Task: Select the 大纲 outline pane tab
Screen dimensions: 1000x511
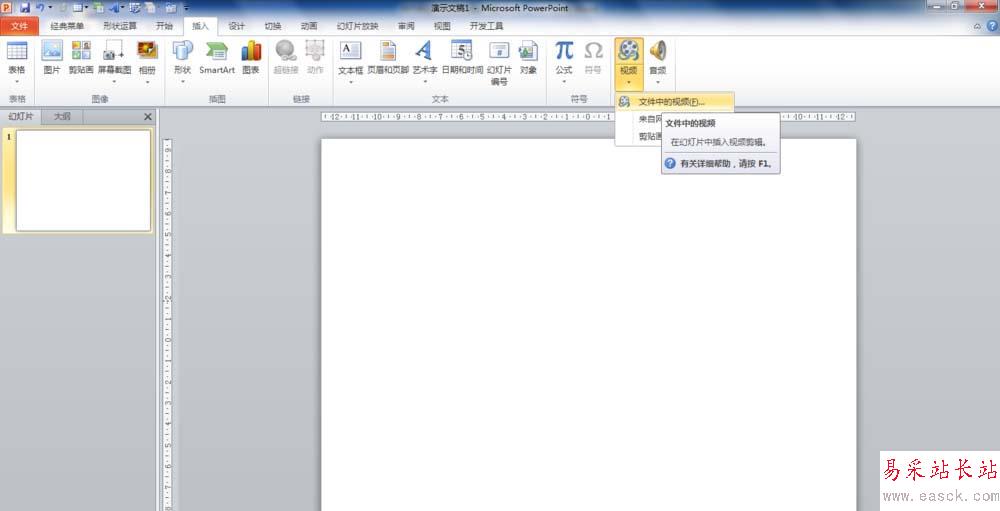Action: pyautogui.click(x=62, y=117)
